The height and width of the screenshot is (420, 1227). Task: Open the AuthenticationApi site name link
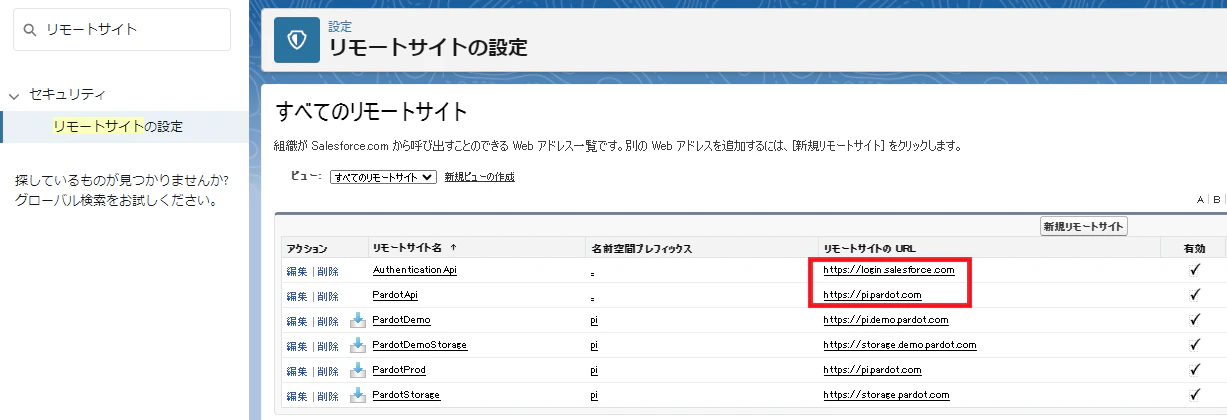pos(415,270)
